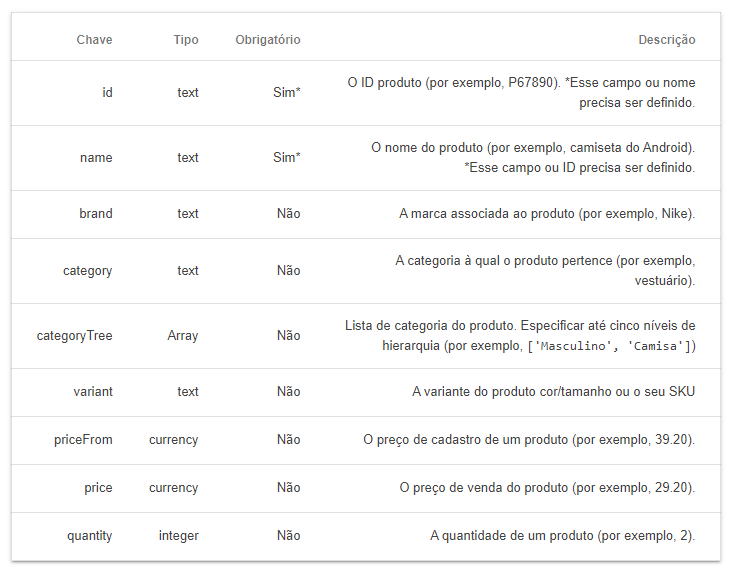Click the category key cell
The width and height of the screenshot is (733, 571).
click(x=87, y=271)
